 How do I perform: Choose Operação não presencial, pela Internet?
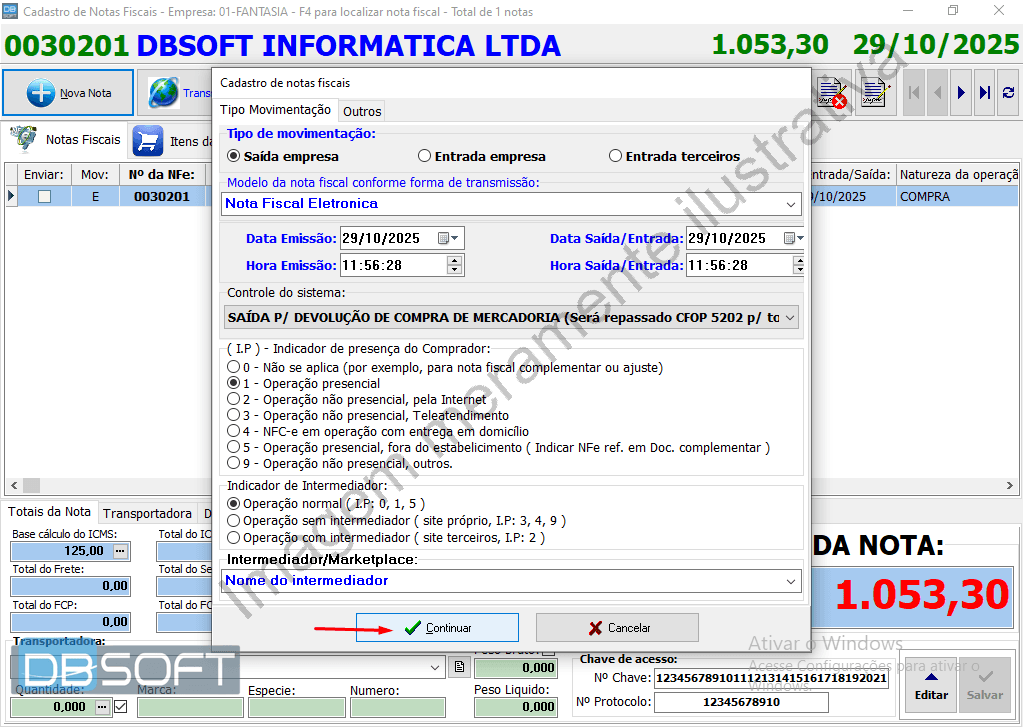point(234,400)
